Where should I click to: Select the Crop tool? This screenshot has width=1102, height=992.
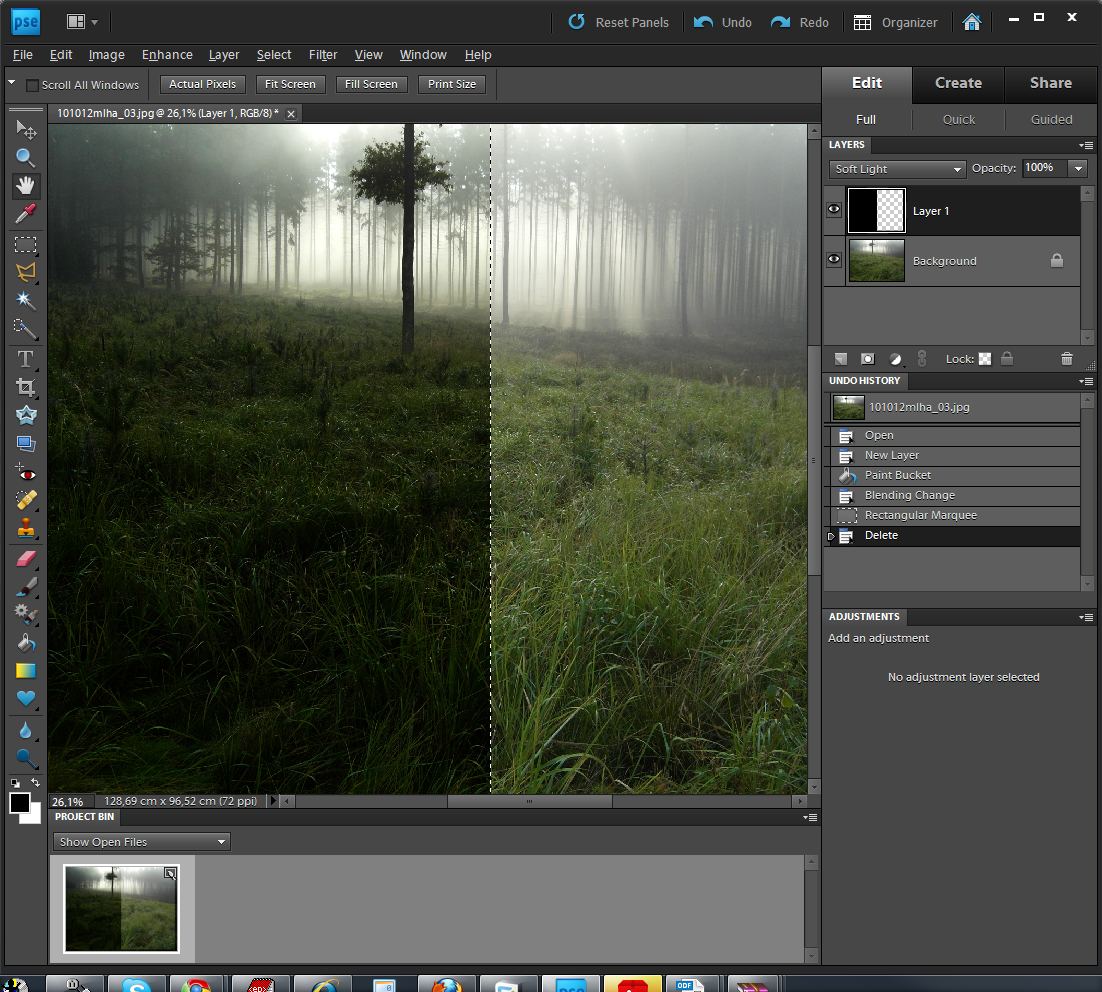point(26,387)
